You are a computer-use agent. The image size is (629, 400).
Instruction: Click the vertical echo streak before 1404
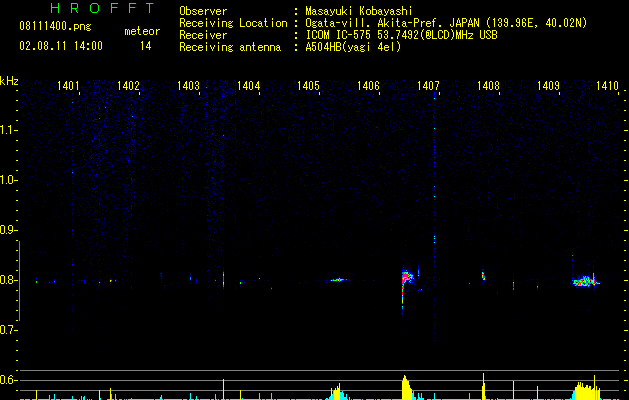tap(223, 279)
